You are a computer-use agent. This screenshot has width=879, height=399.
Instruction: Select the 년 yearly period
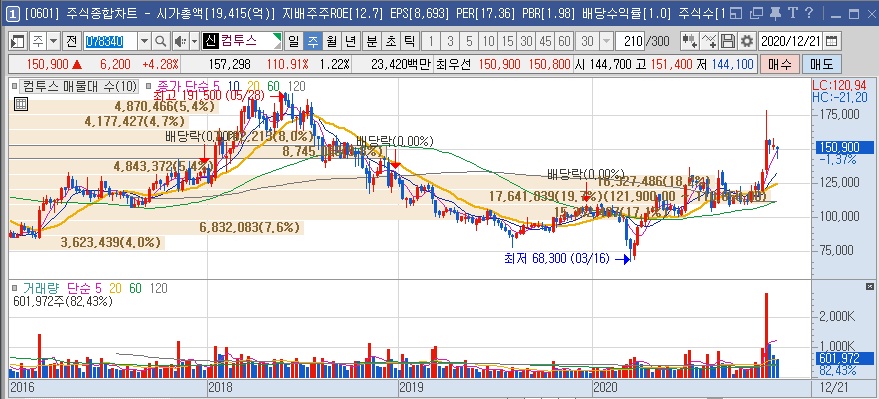coord(350,41)
